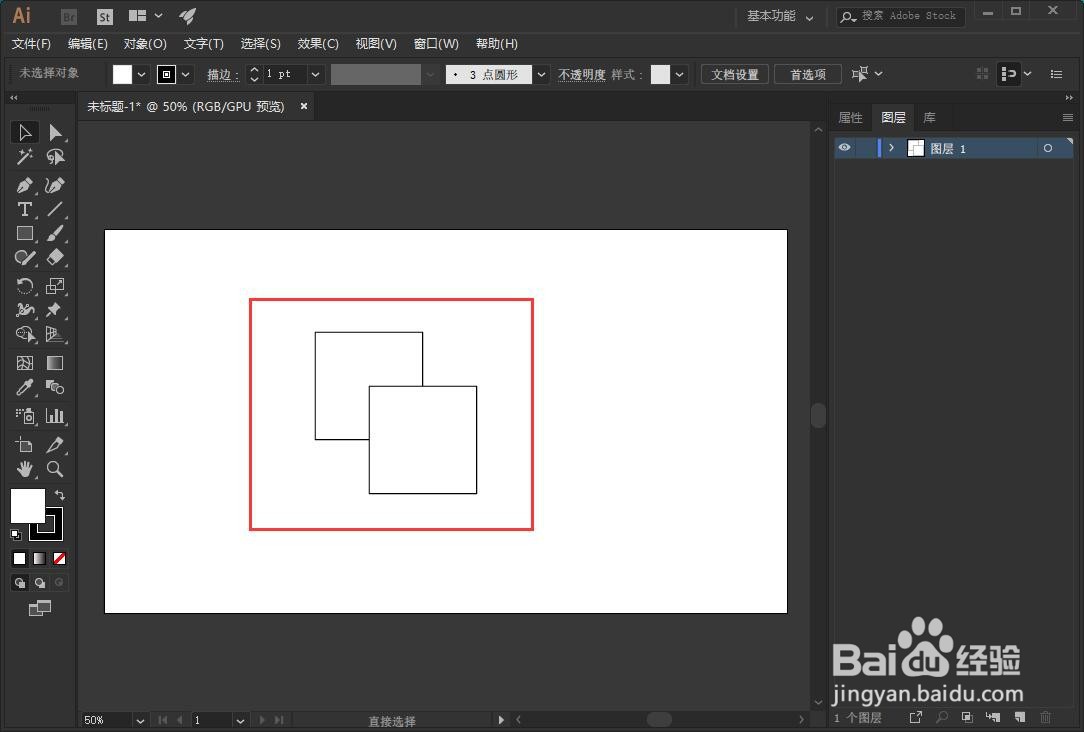Select the Blend tool
This screenshot has height=732, width=1084.
[x=55, y=387]
